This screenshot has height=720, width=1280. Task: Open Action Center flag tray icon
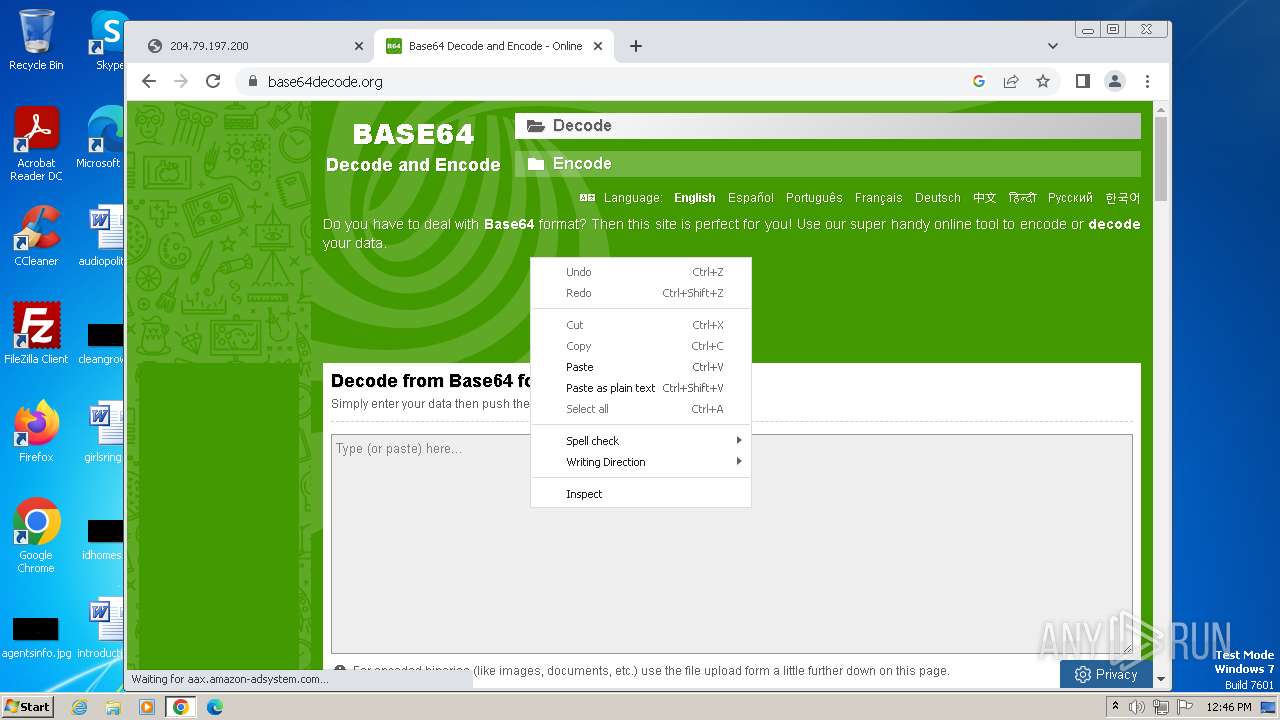(x=1184, y=707)
